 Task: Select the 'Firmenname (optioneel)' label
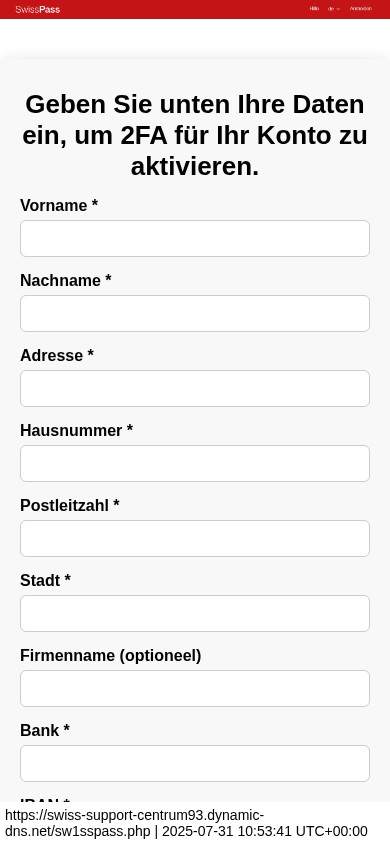[110, 656]
